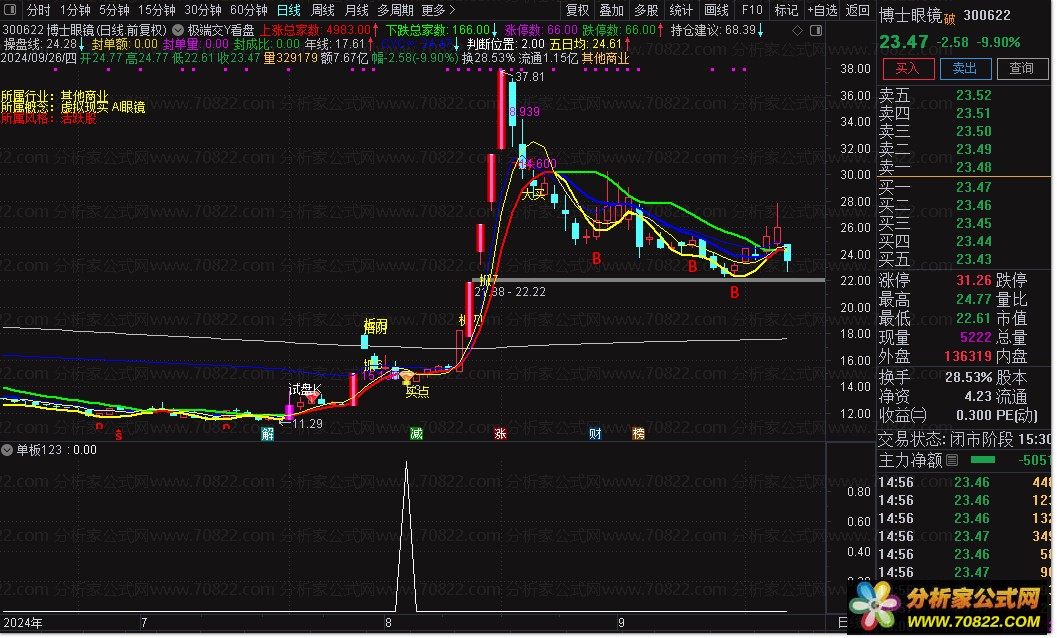Click the 捂雨 annotation label
Screen dimensions: 1057x638
[375, 327]
